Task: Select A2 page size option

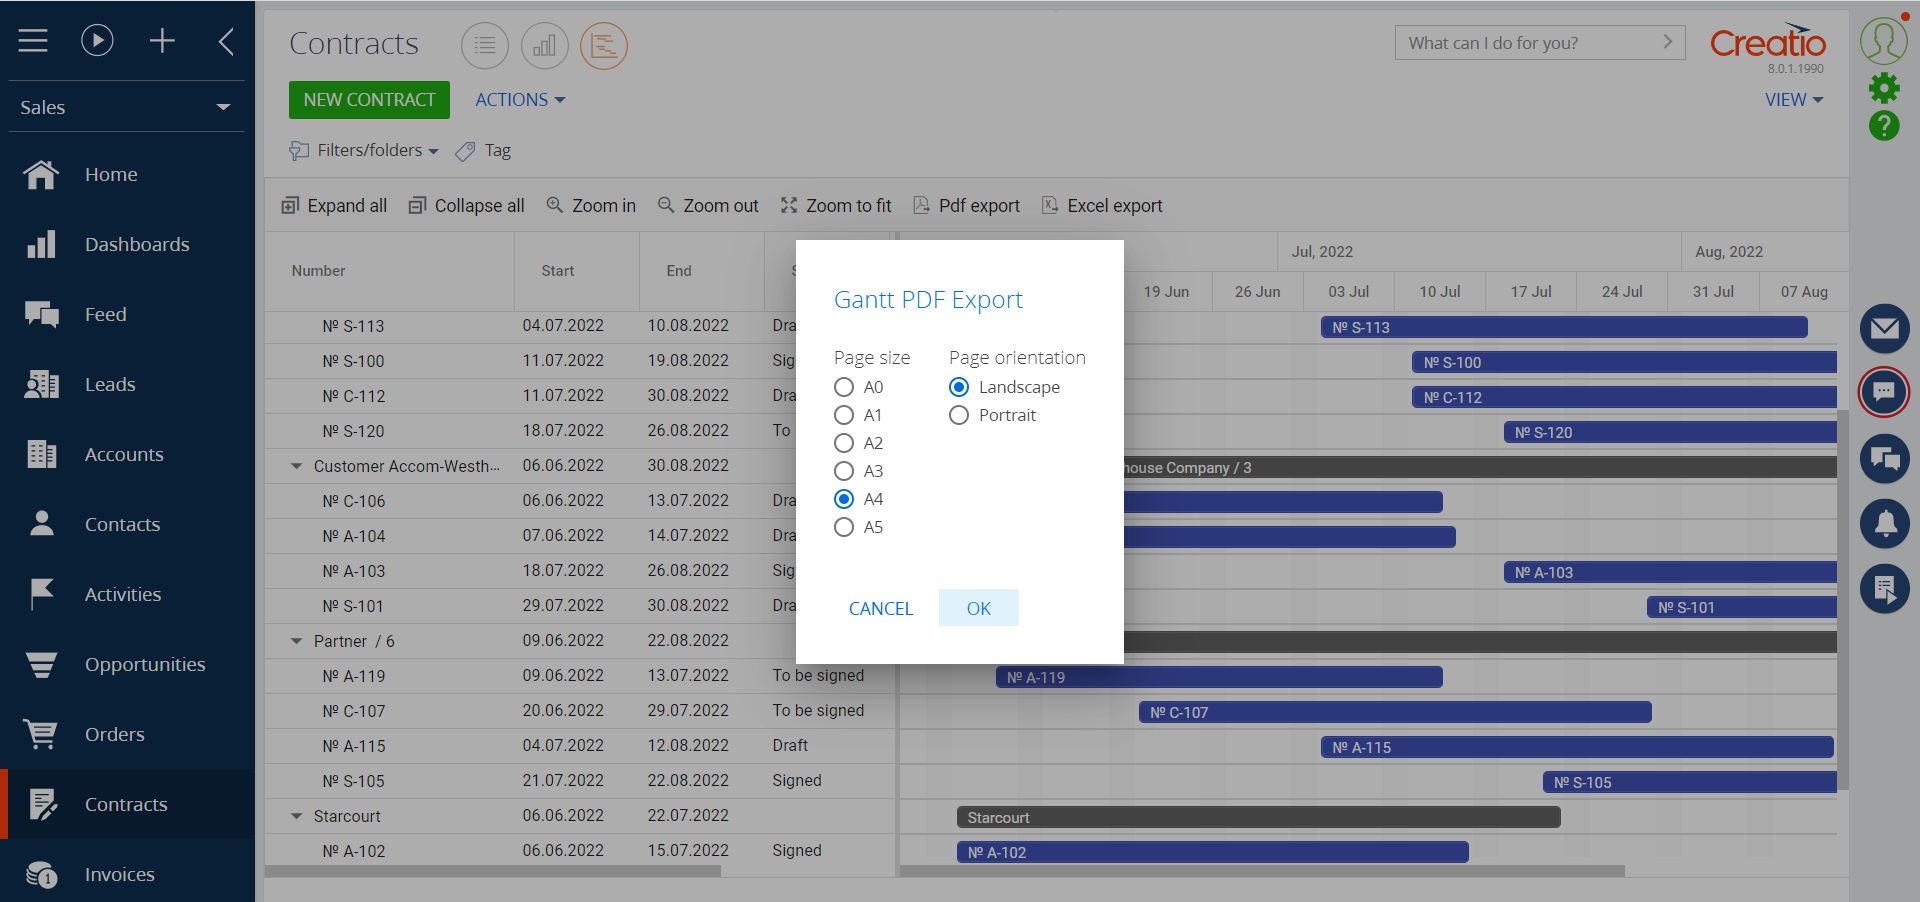Action: point(843,443)
